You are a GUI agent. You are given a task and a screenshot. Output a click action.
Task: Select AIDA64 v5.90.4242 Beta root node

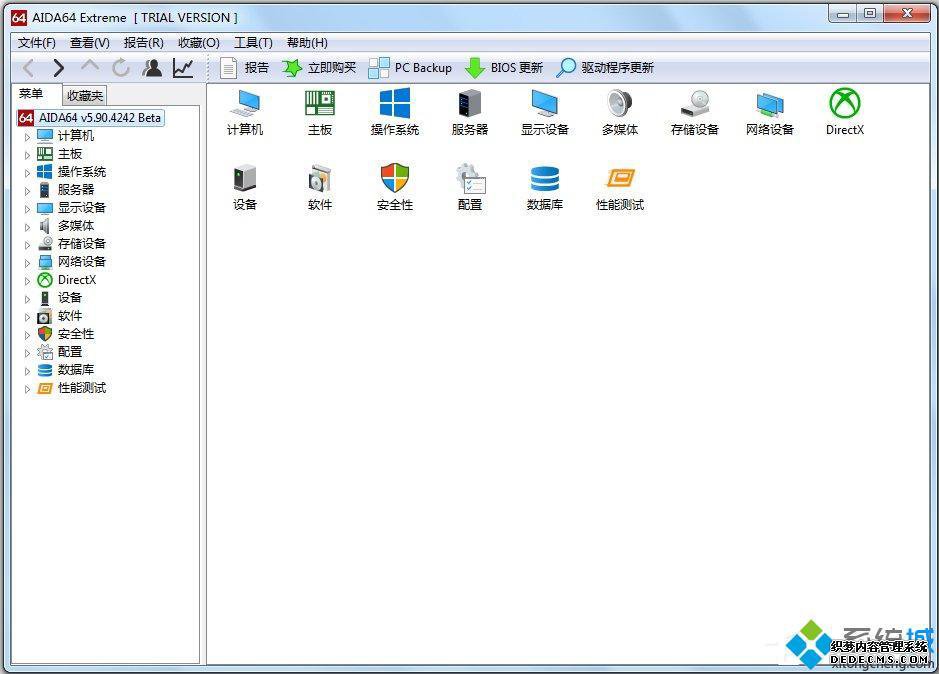[x=90, y=117]
